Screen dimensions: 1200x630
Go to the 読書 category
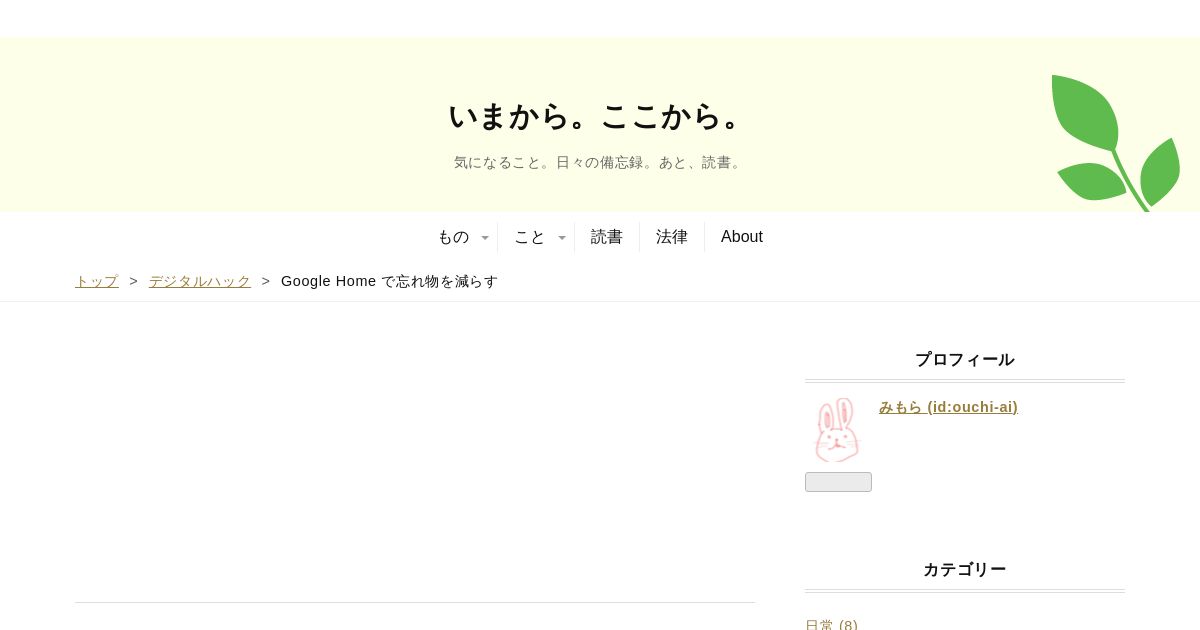click(x=607, y=237)
